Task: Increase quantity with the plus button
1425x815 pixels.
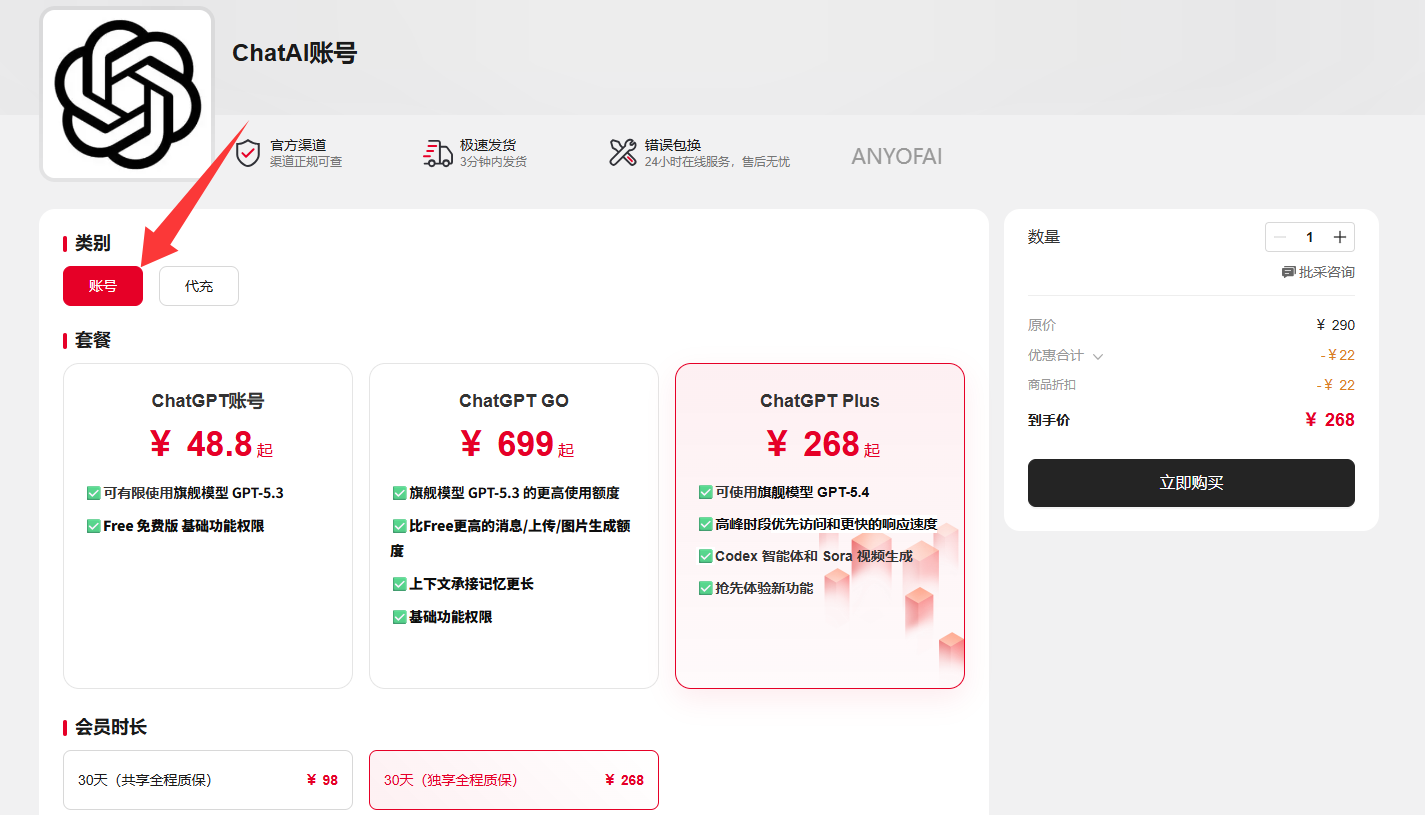Action: tap(1340, 237)
